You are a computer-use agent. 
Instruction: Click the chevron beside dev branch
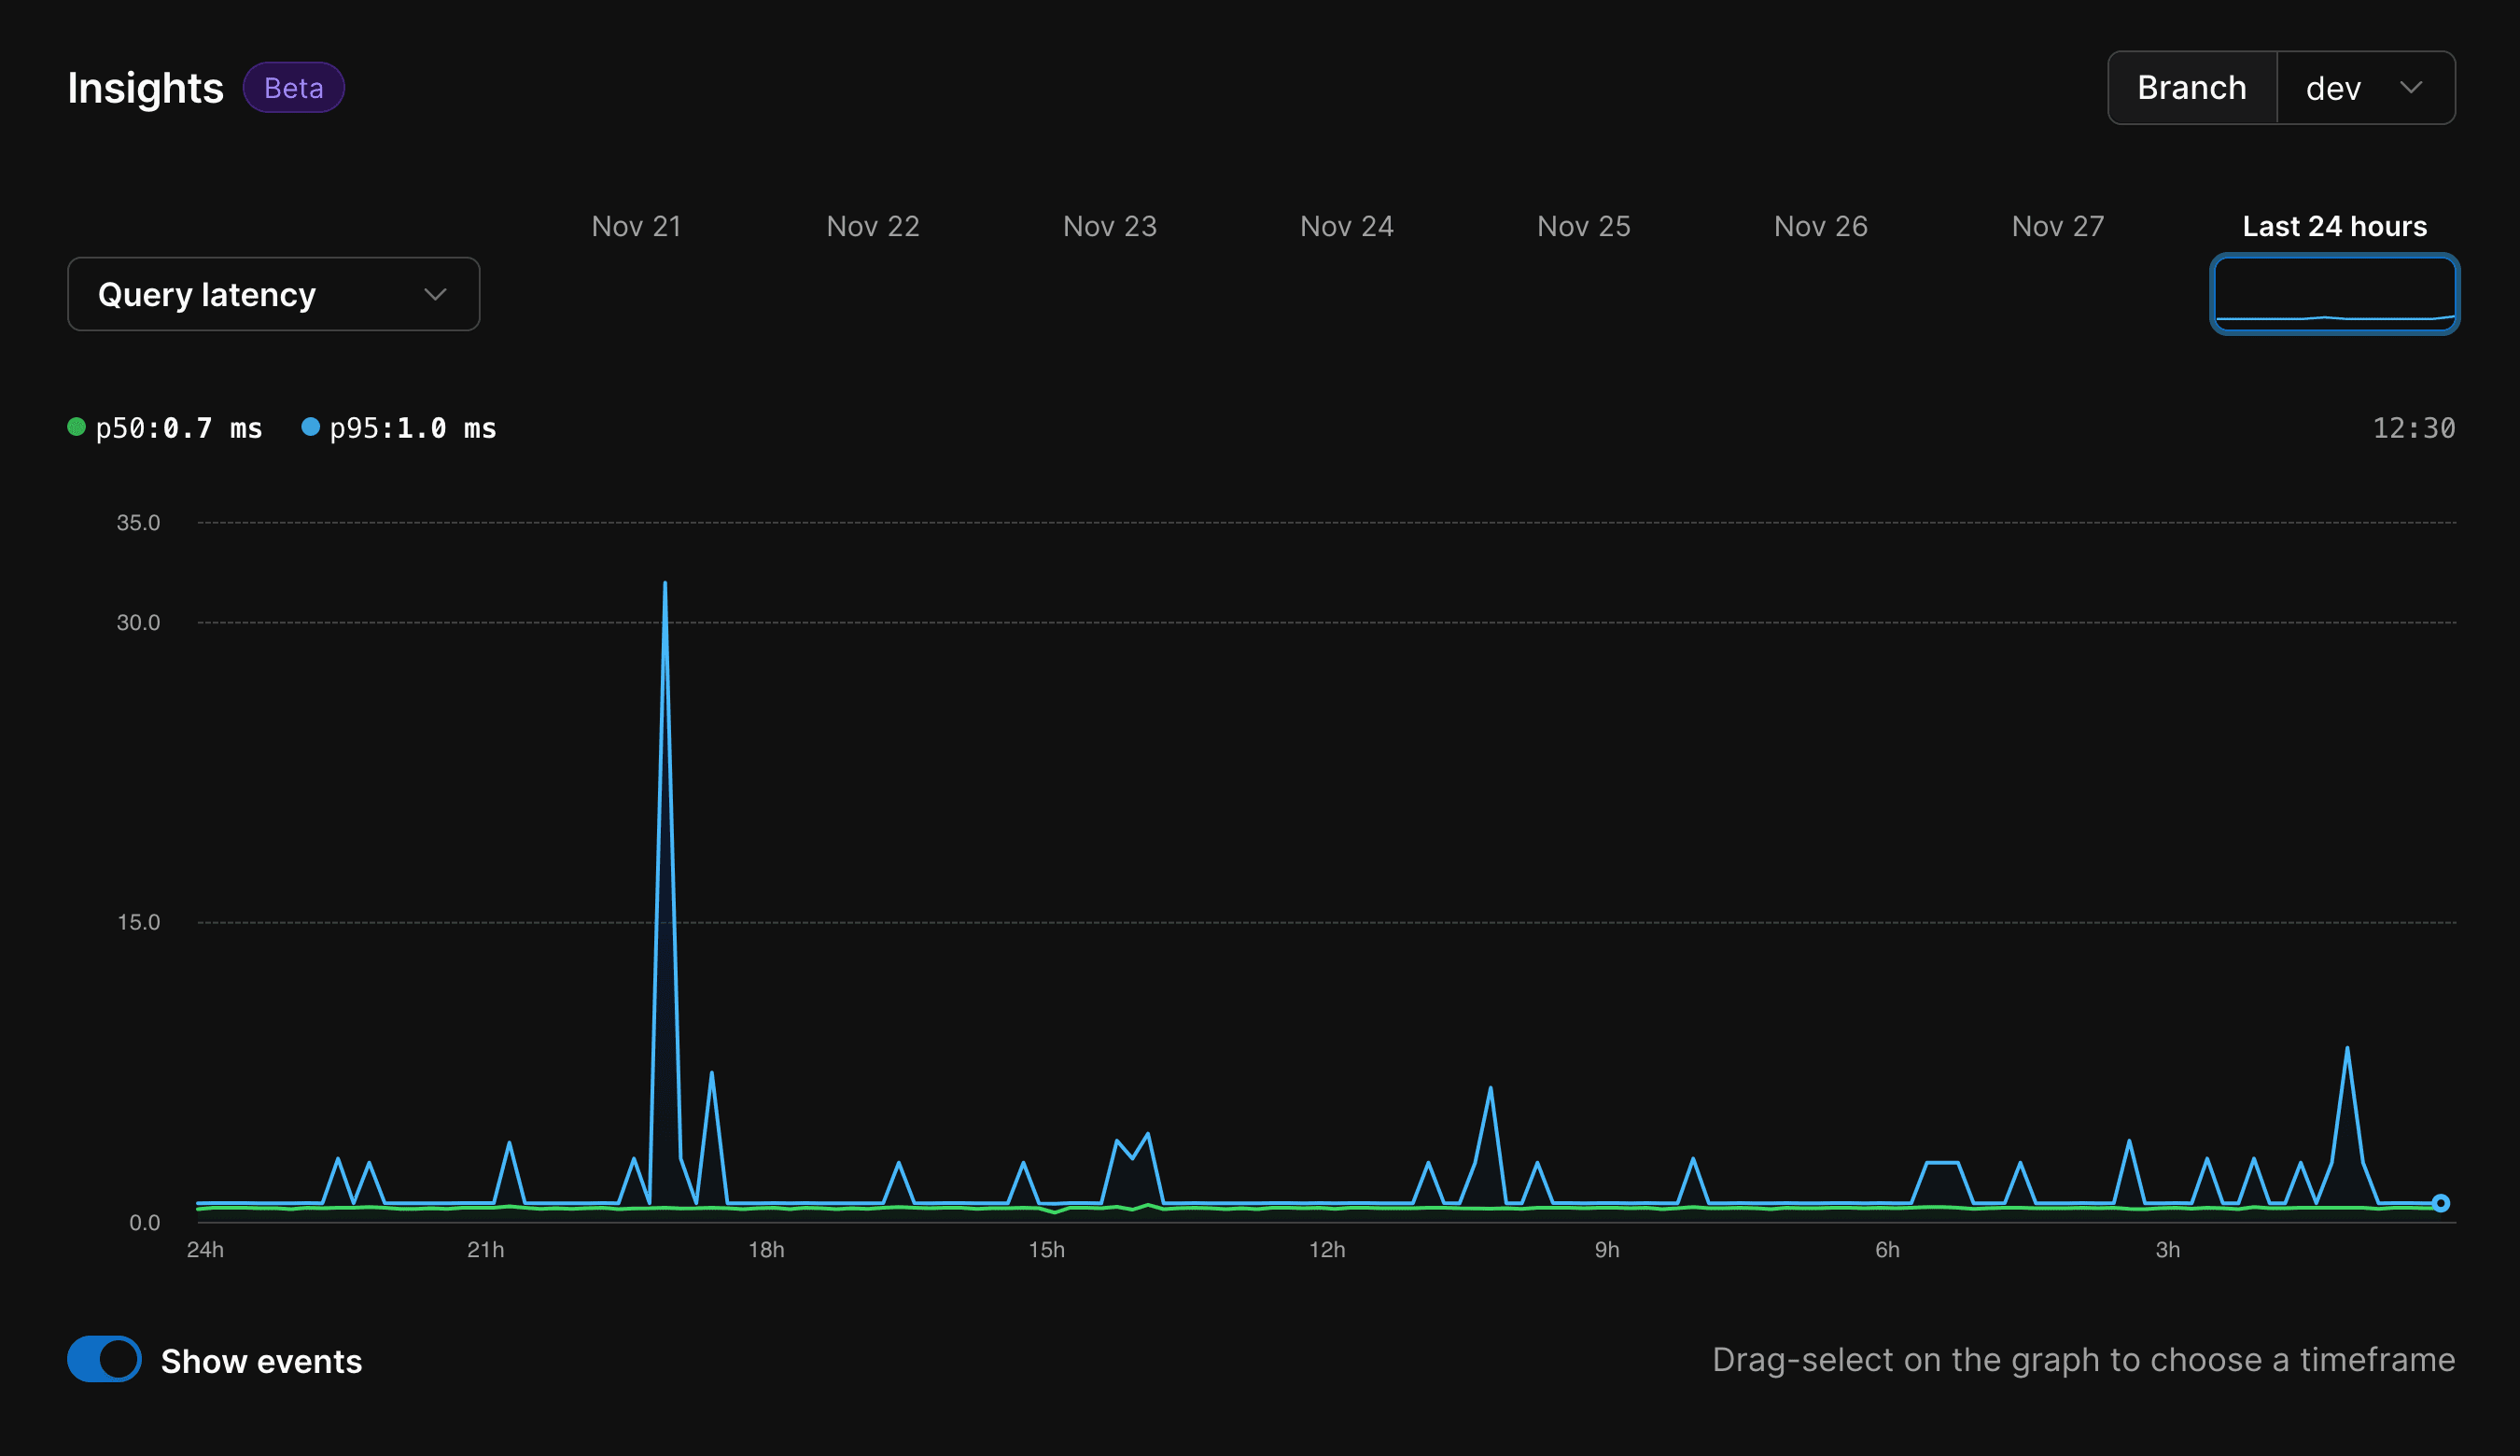coord(2411,88)
